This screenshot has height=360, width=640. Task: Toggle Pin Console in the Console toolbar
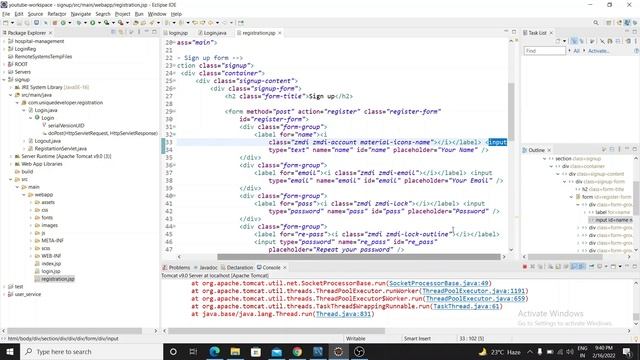(x=591, y=267)
